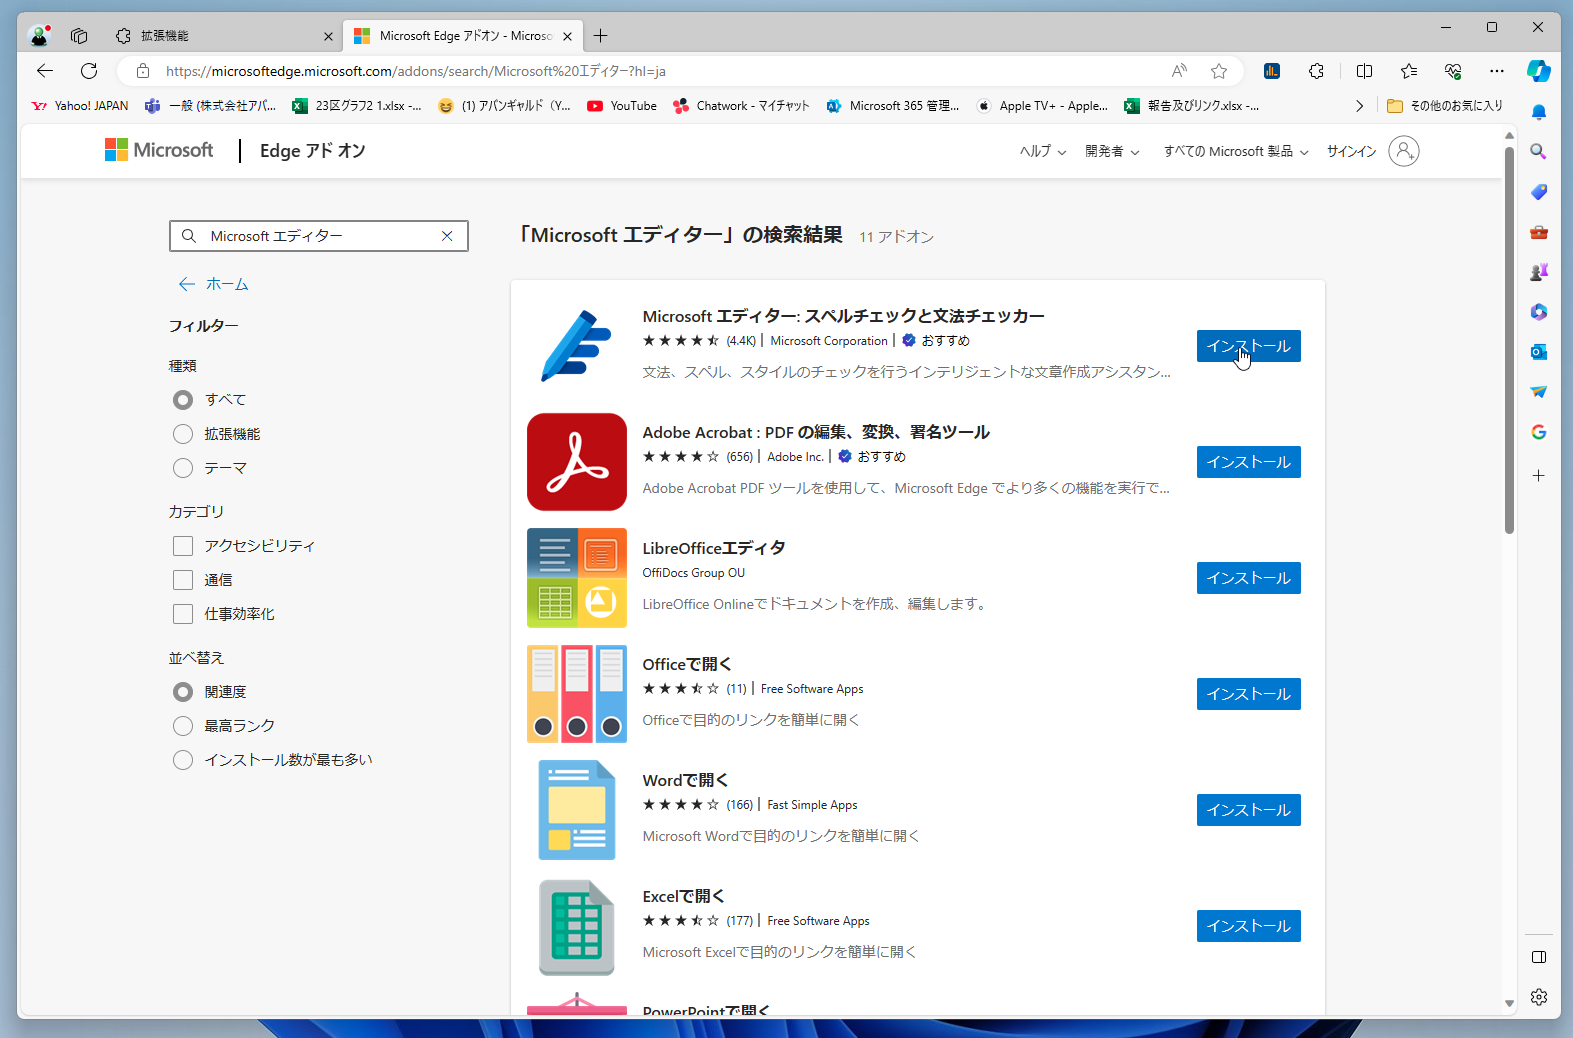
Task: Open Copilot icon at top right
Action: 1539,71
